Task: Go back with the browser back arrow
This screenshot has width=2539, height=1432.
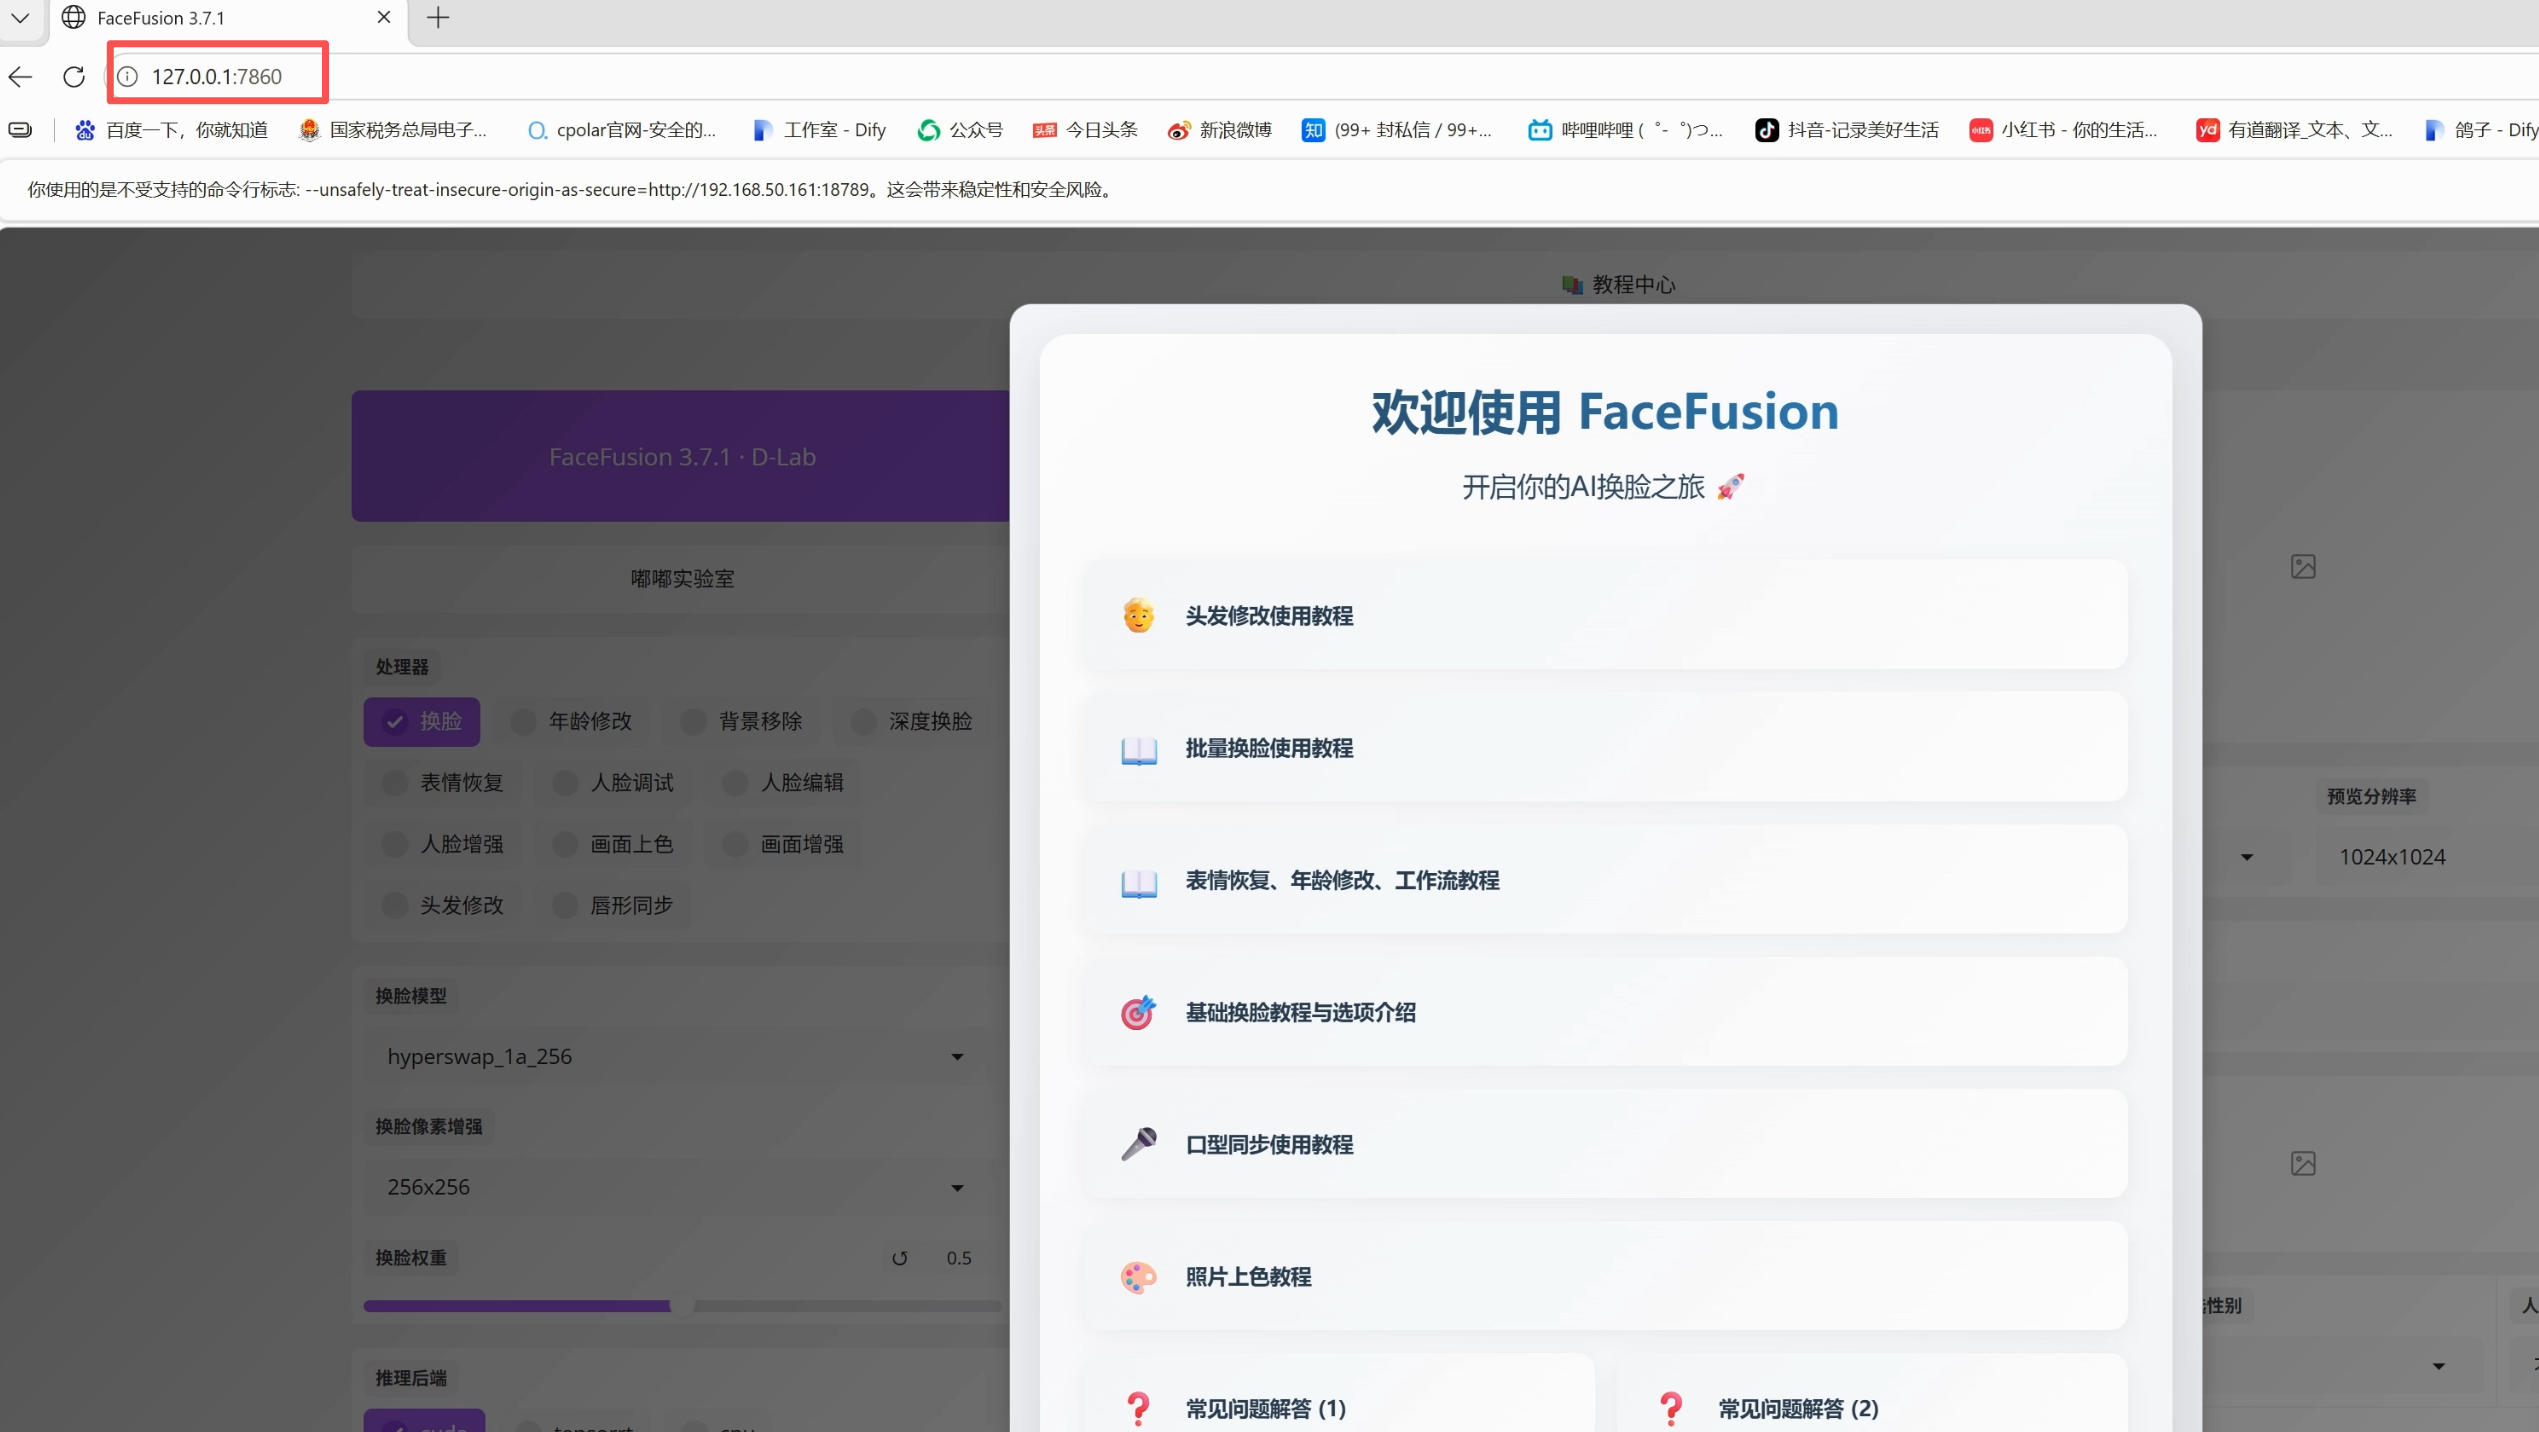Action: tap(20, 77)
